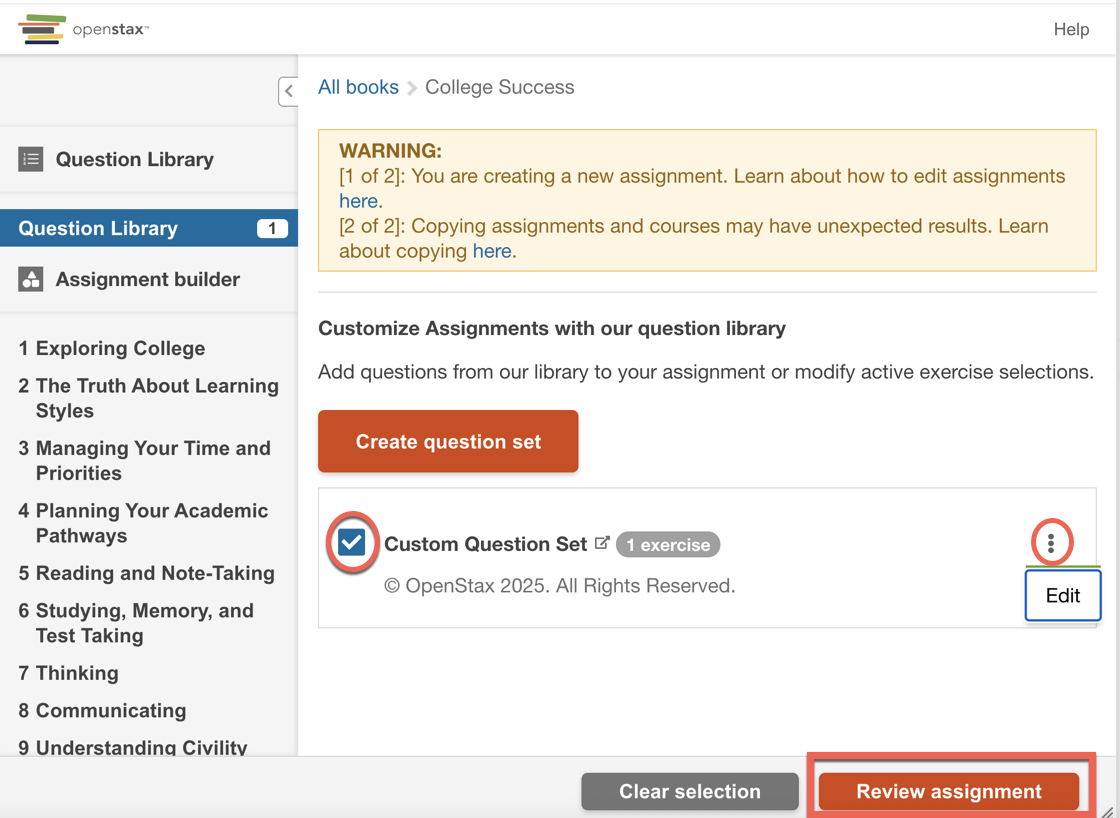1120x818 pixels.
Task: Uncheck the Custom Question Set checkbox
Action: point(351,543)
